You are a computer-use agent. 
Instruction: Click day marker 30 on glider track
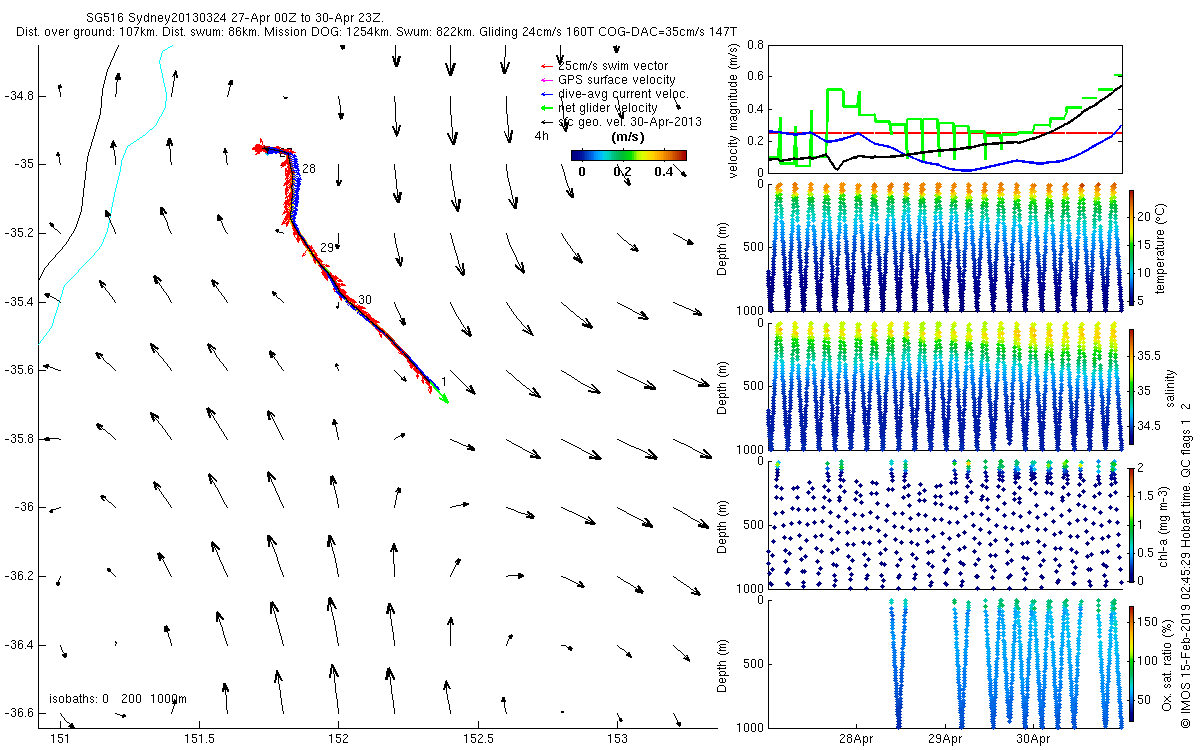(365, 300)
